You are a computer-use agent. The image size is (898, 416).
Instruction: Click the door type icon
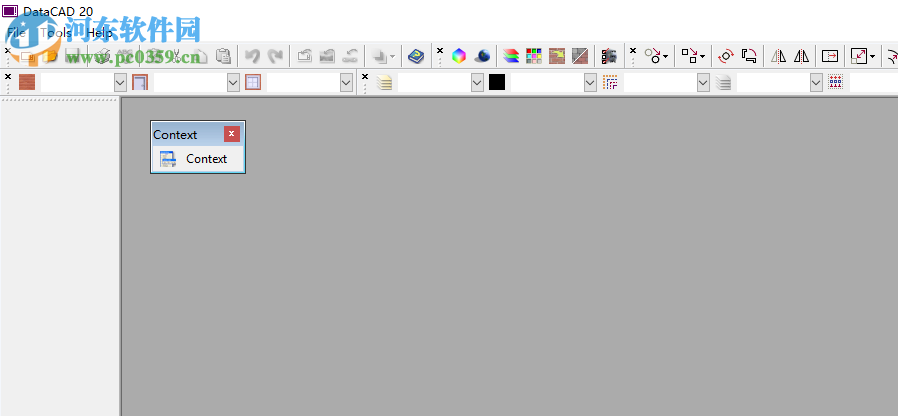[x=140, y=83]
